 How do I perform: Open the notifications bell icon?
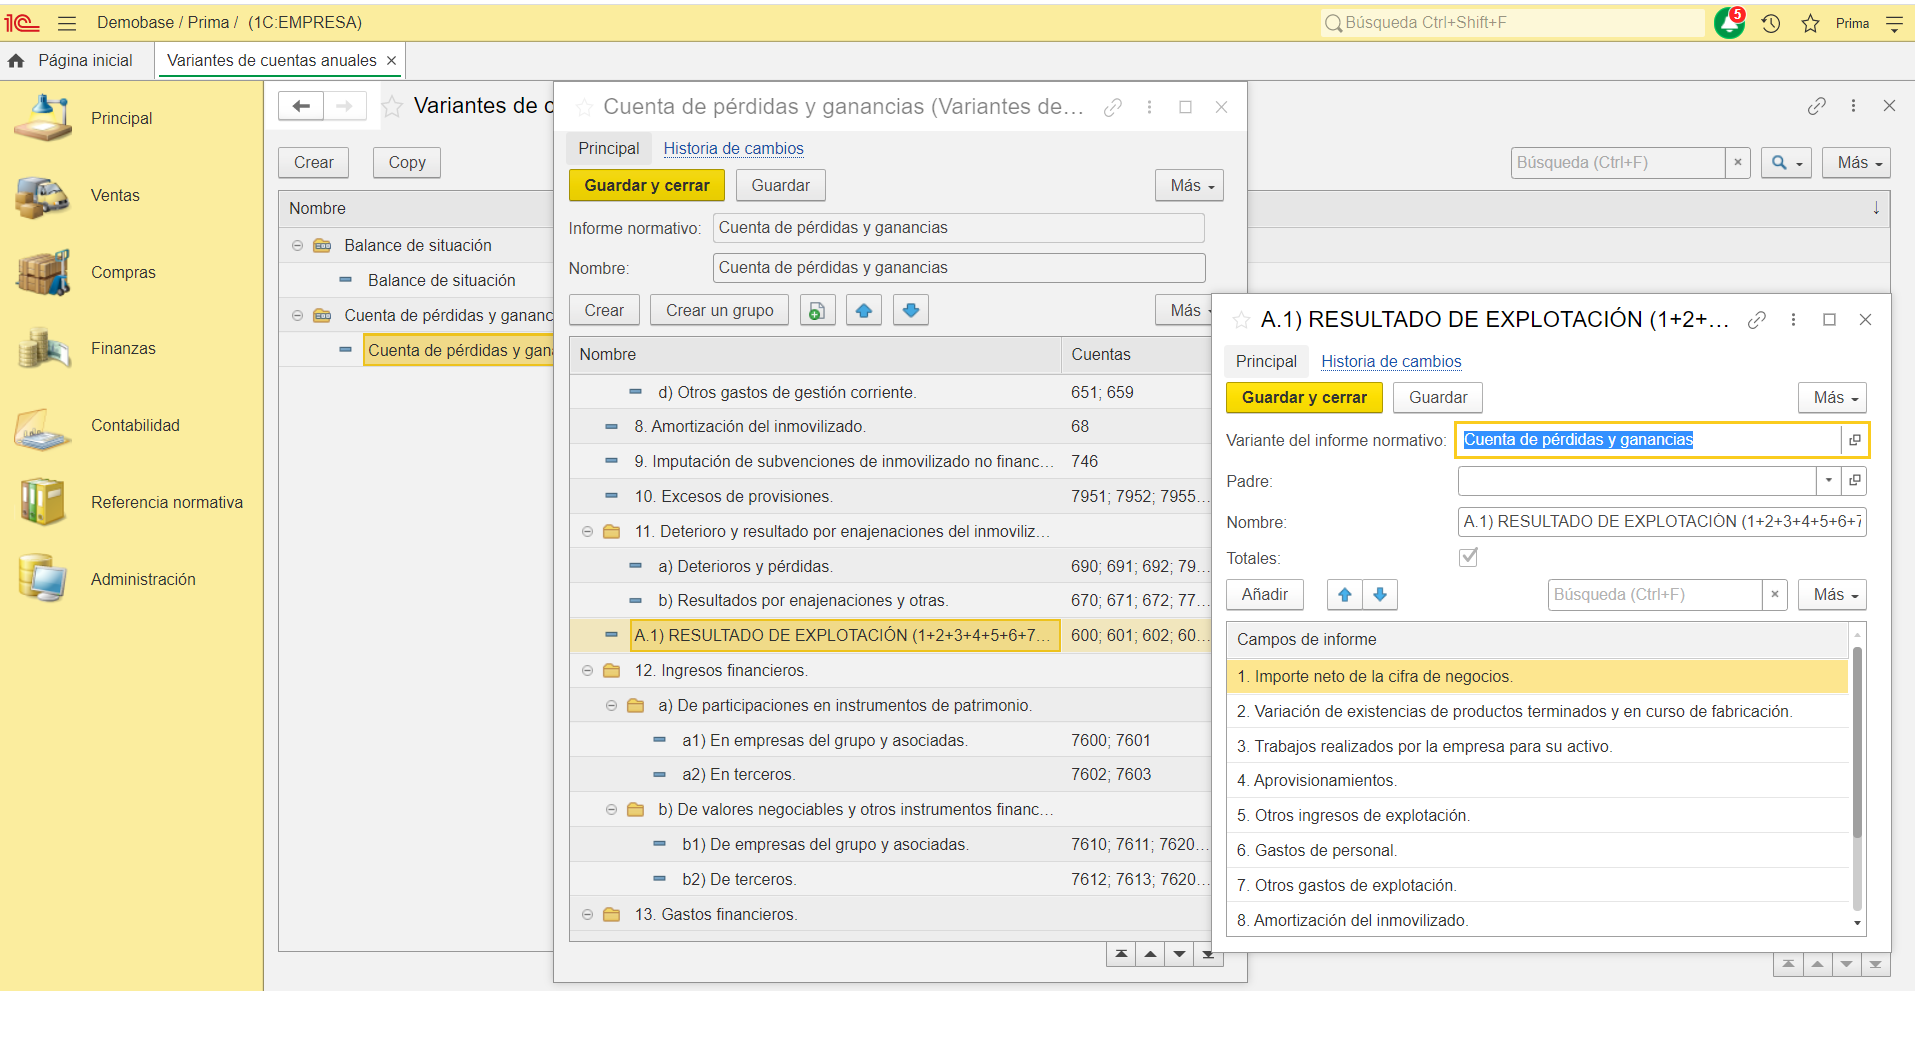pyautogui.click(x=1728, y=23)
